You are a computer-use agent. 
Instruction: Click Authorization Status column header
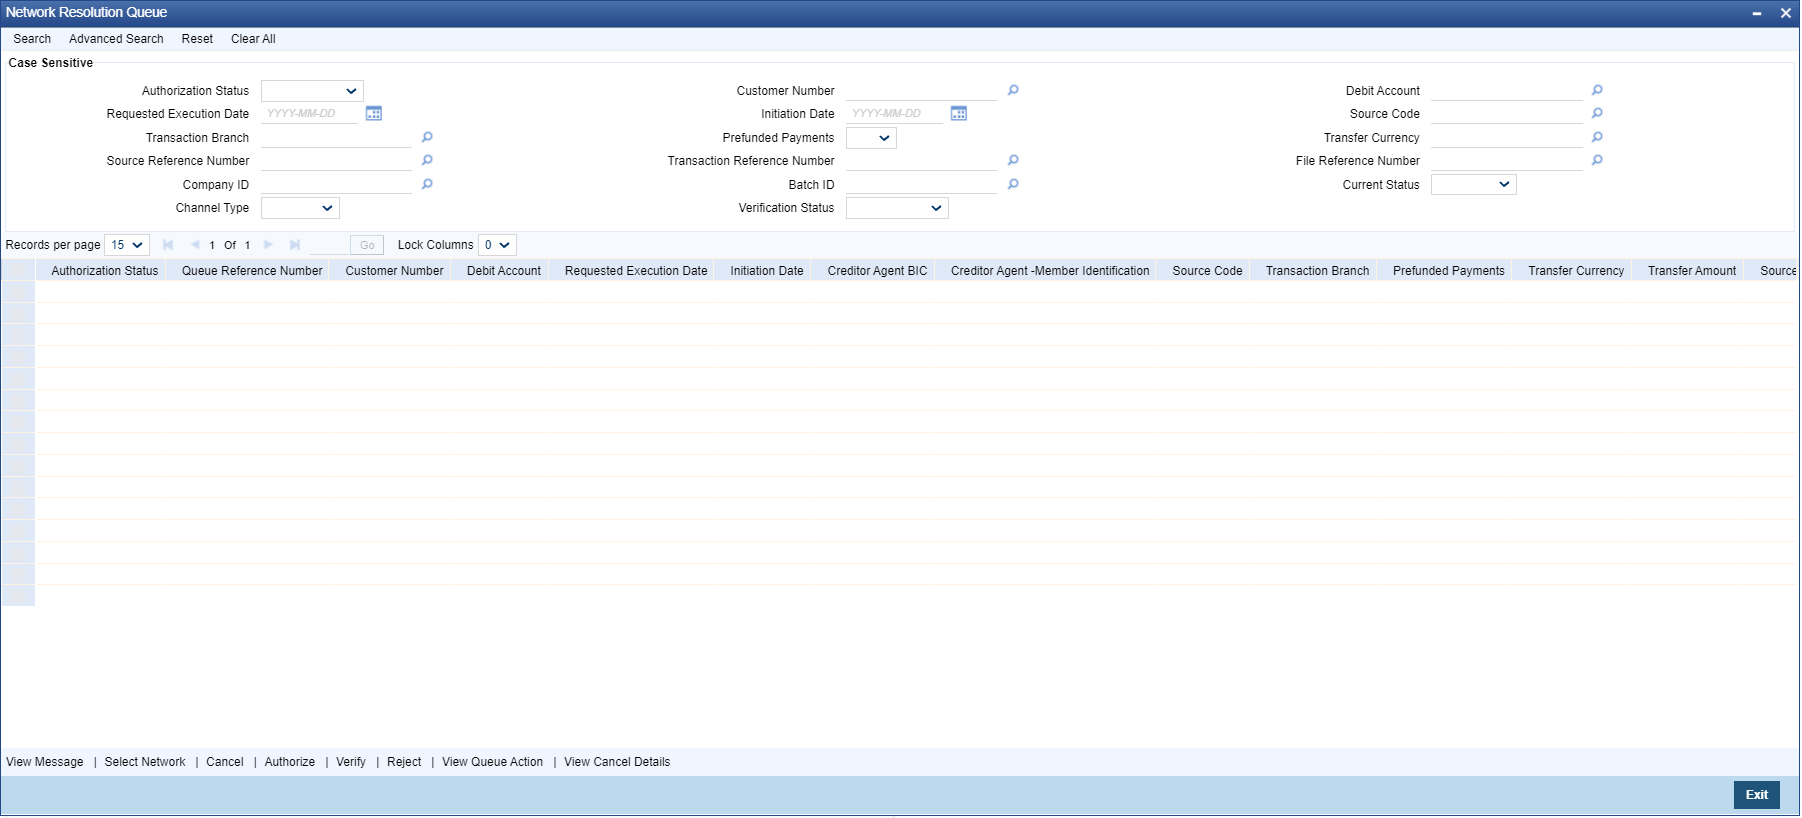click(x=105, y=271)
